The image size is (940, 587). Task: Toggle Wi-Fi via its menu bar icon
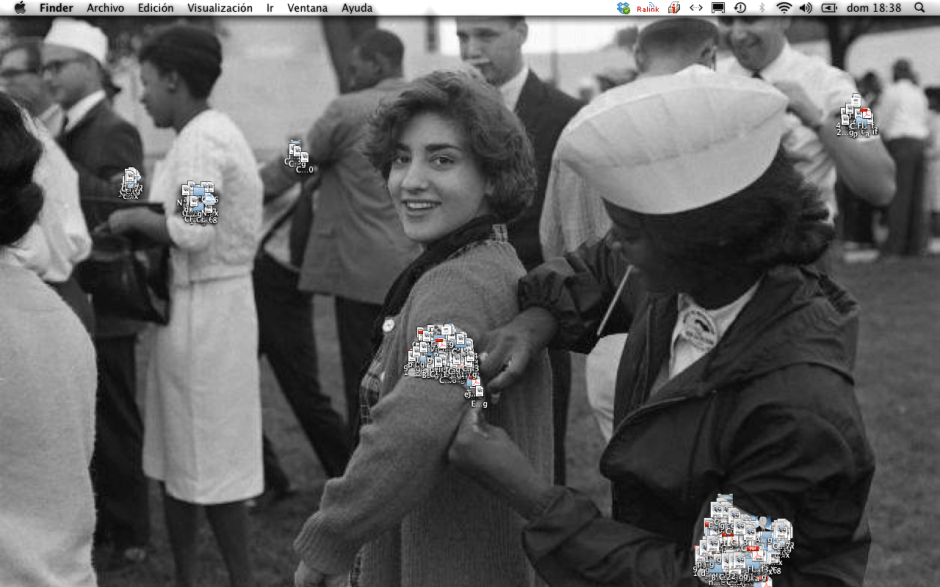[x=783, y=8]
